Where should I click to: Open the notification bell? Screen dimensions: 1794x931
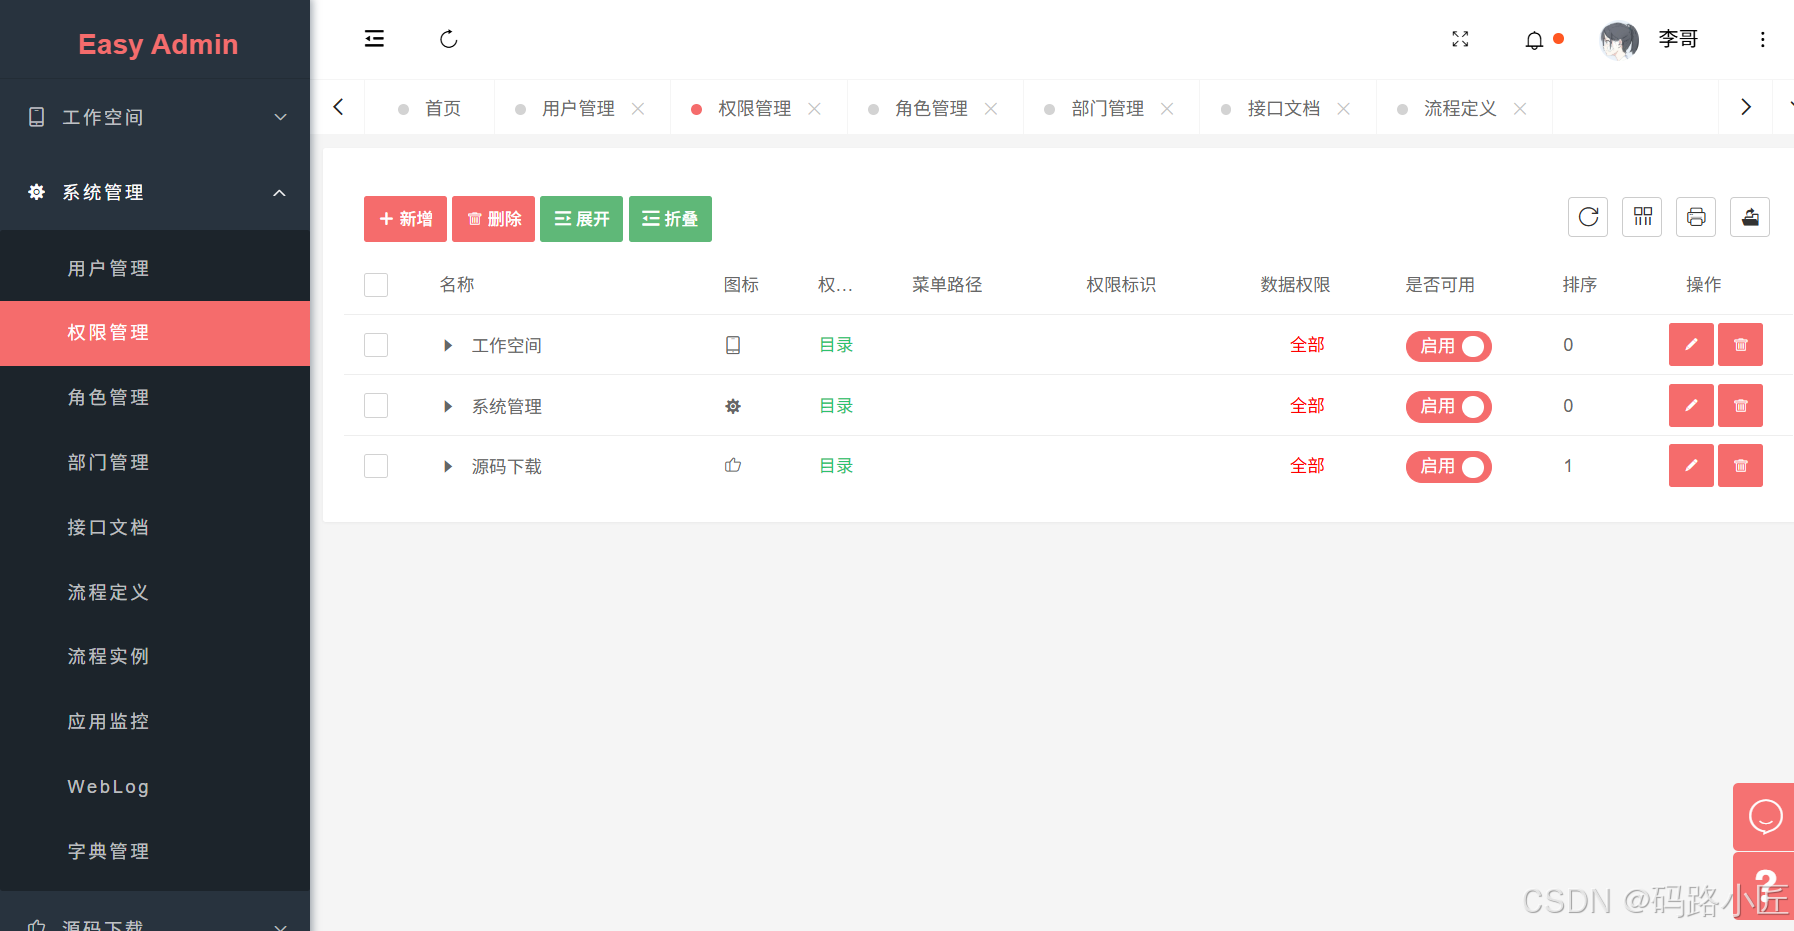(x=1535, y=40)
